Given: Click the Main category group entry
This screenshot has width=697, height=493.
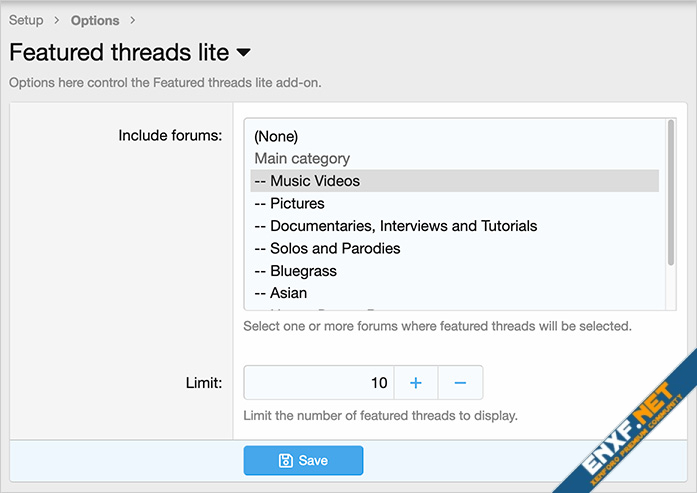Looking at the screenshot, I should 302,158.
